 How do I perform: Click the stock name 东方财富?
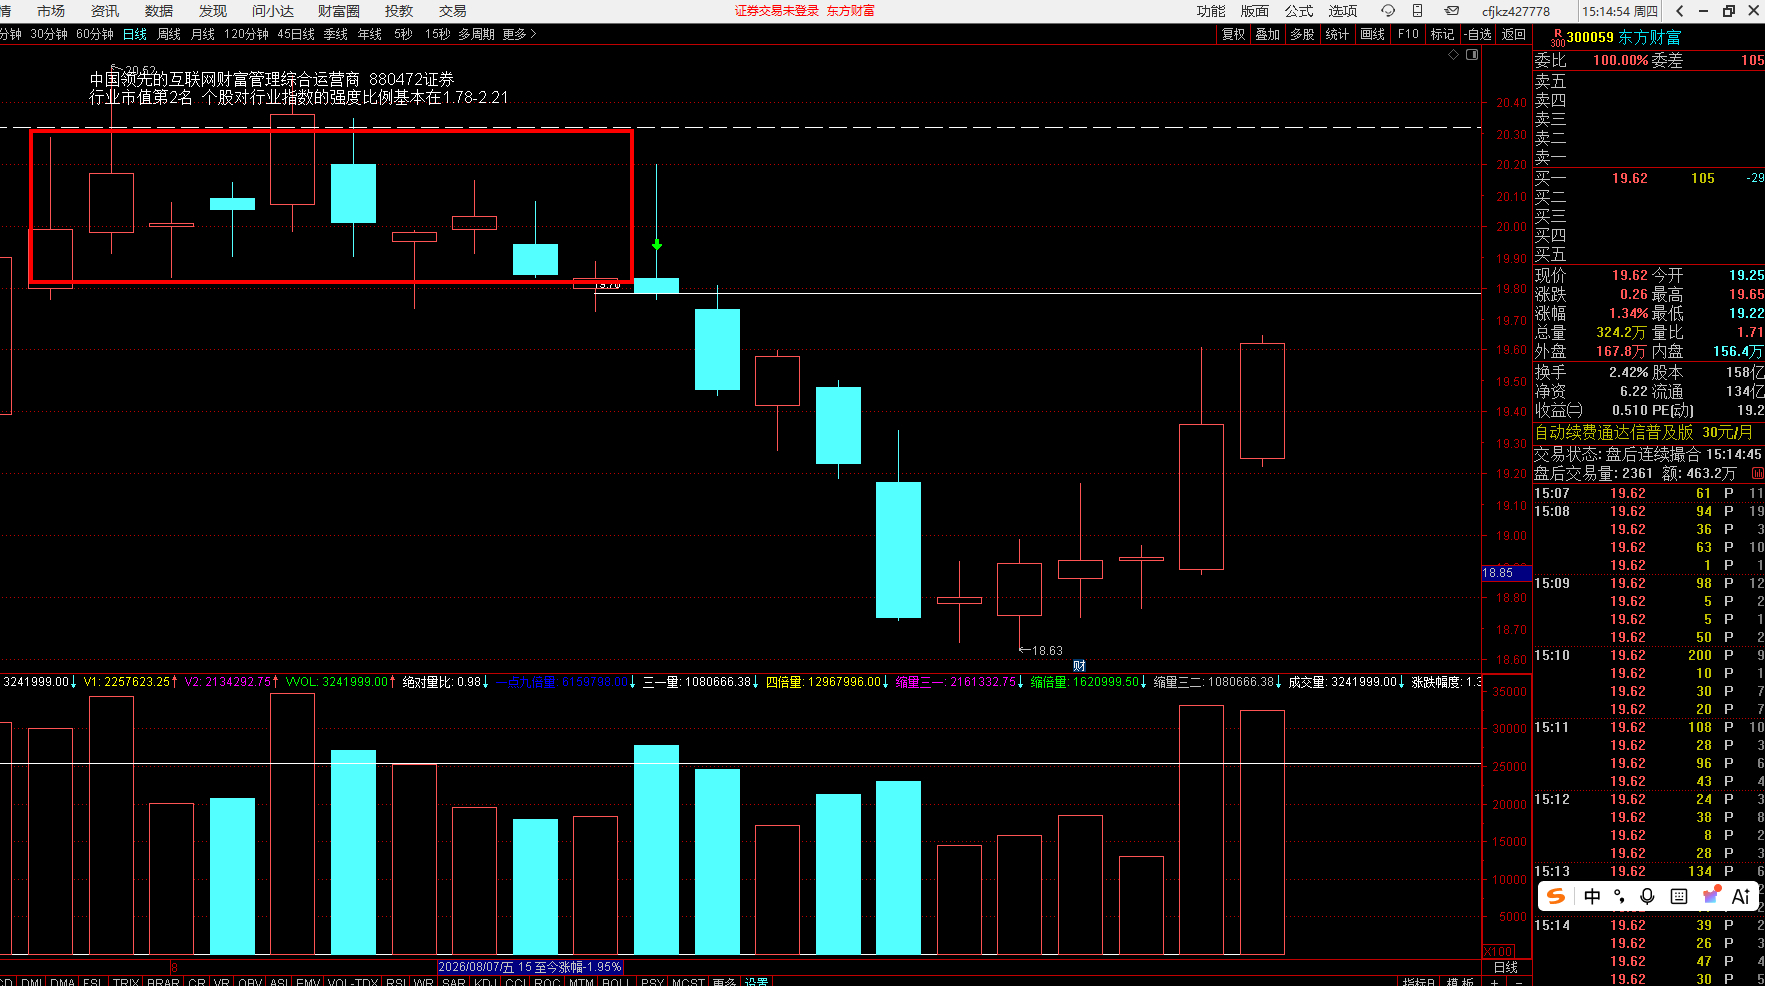tap(1650, 38)
